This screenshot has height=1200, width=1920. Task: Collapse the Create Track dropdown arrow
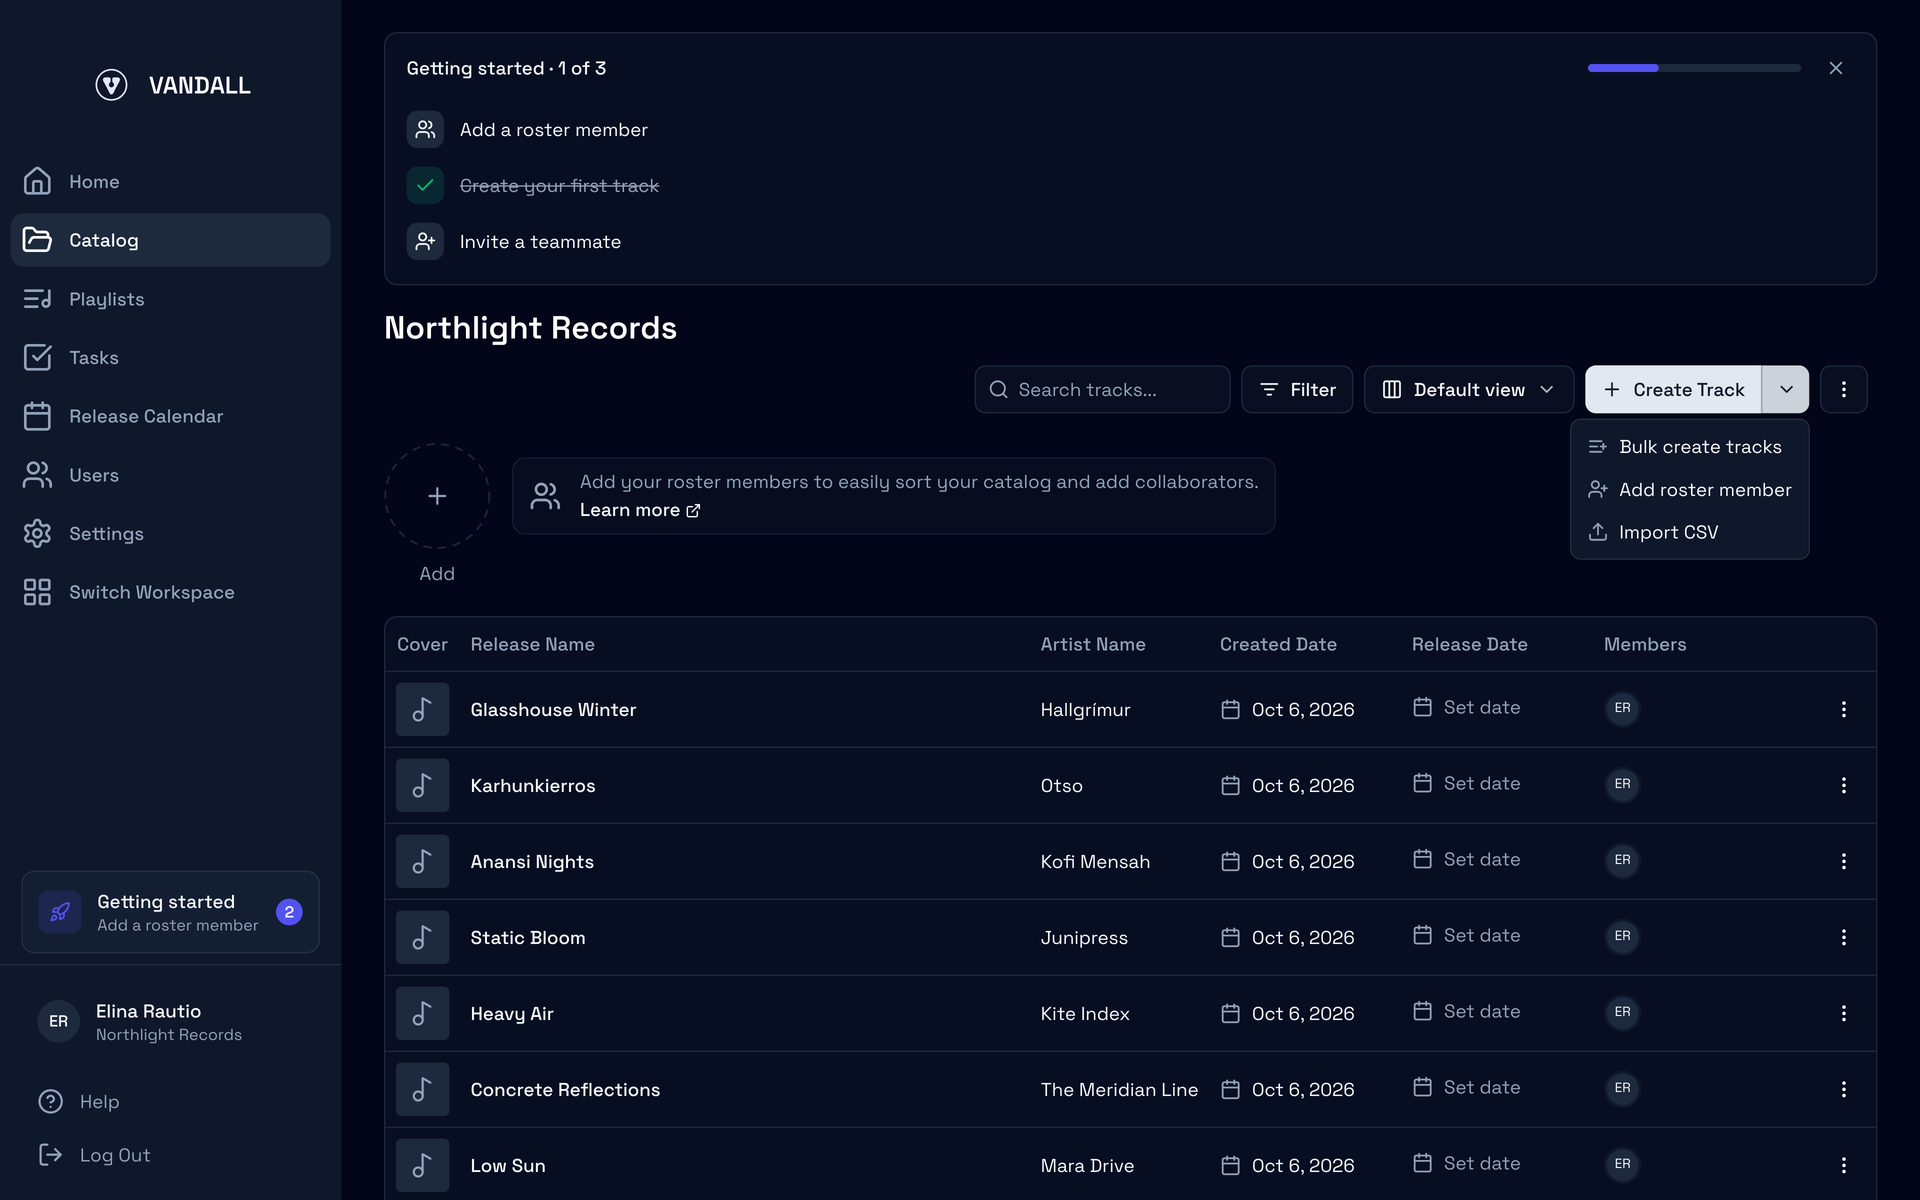1786,389
